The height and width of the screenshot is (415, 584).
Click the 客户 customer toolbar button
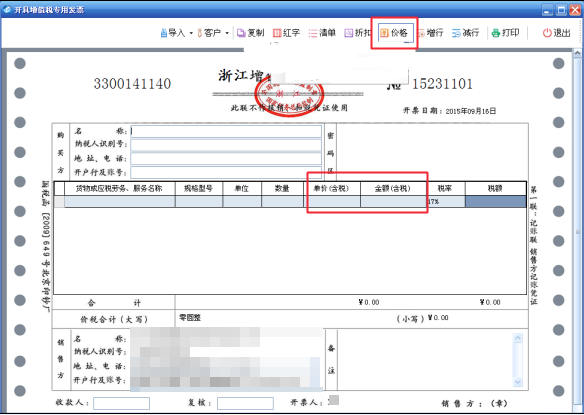tap(209, 33)
